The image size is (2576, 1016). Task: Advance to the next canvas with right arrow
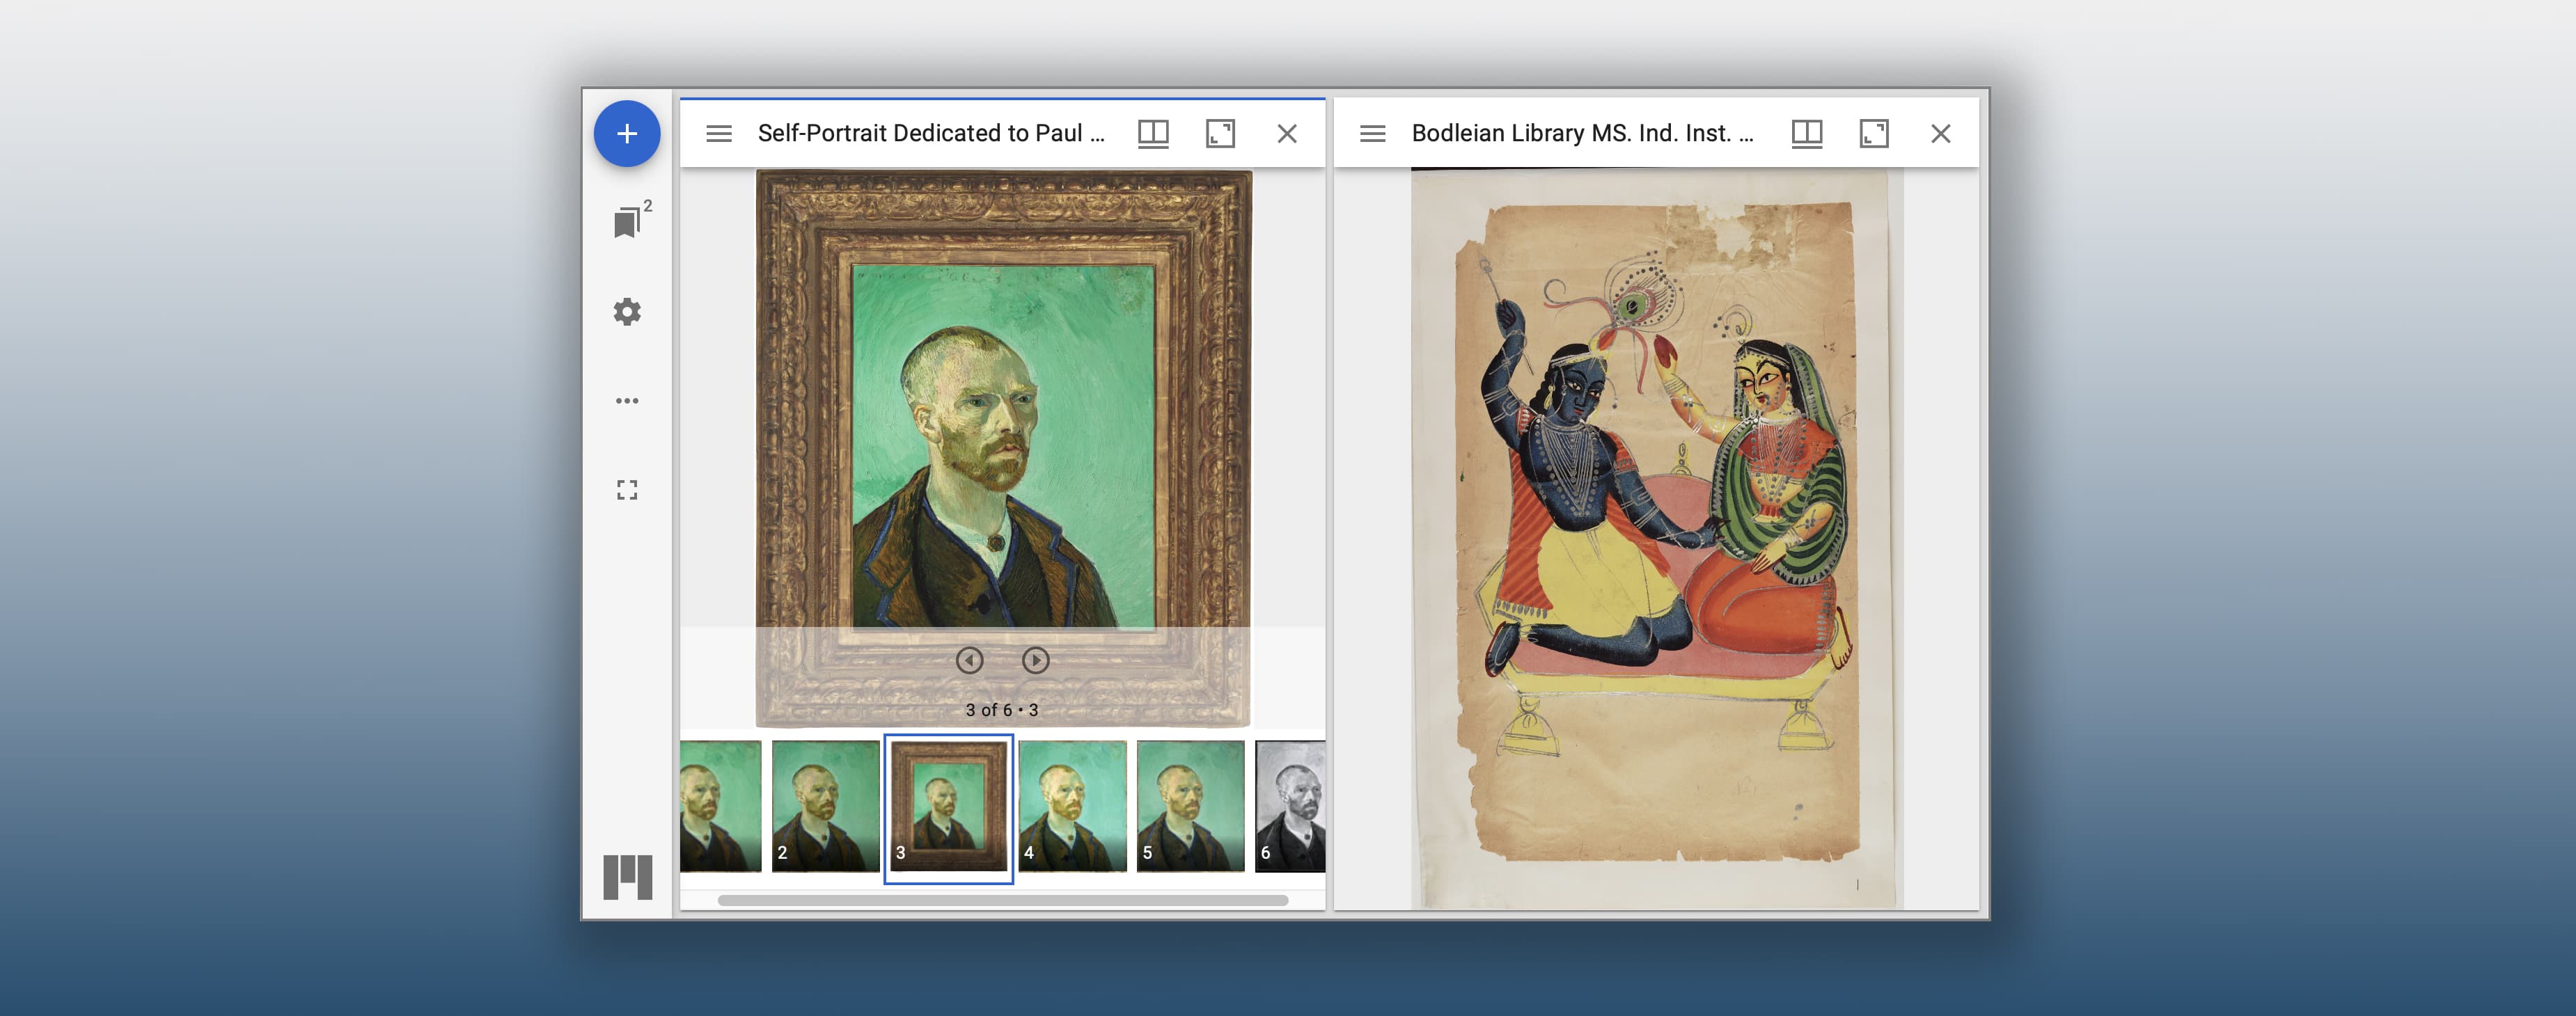tap(1037, 660)
